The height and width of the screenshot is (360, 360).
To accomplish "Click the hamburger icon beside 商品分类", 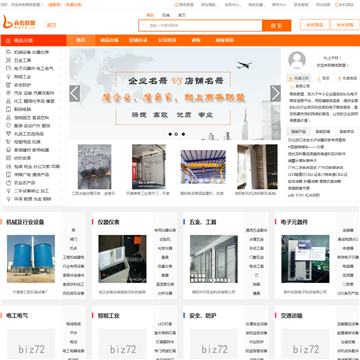I will (8, 40).
